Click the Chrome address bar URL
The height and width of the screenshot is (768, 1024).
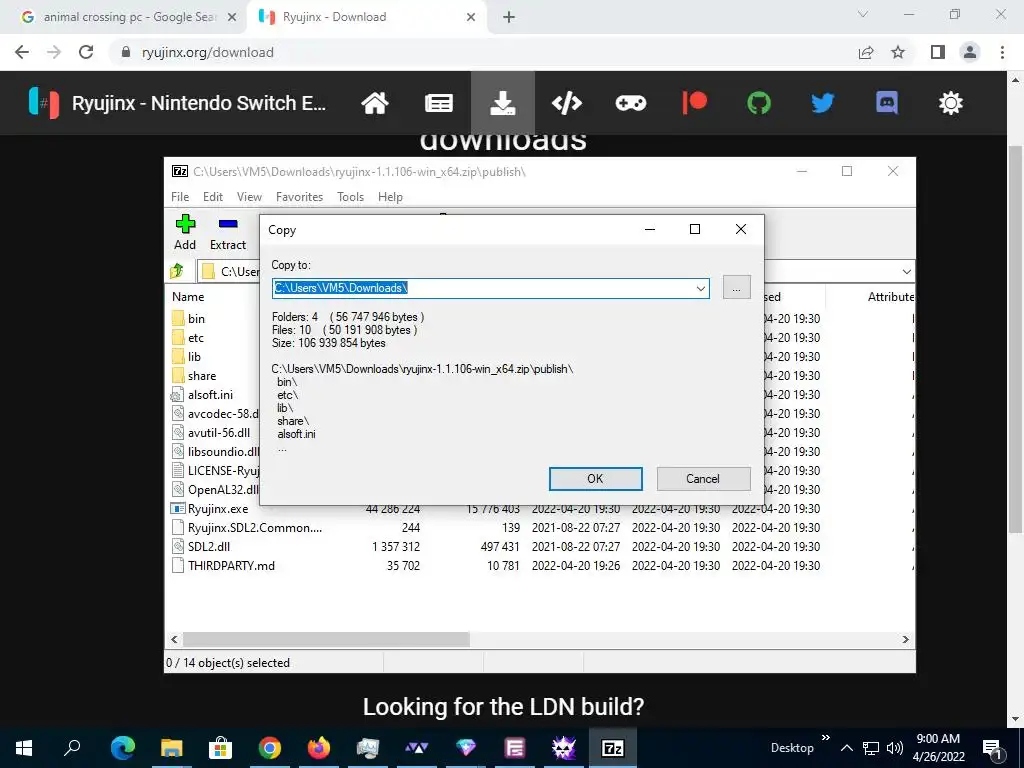(x=208, y=52)
